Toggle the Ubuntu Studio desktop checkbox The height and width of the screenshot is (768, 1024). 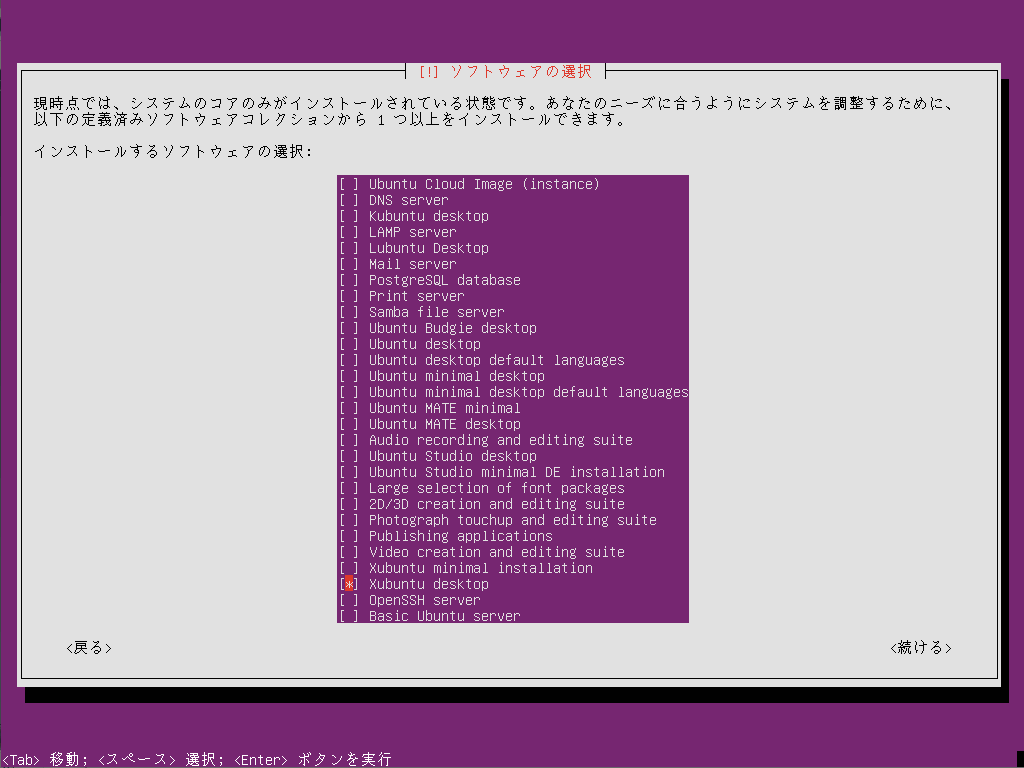tap(349, 456)
